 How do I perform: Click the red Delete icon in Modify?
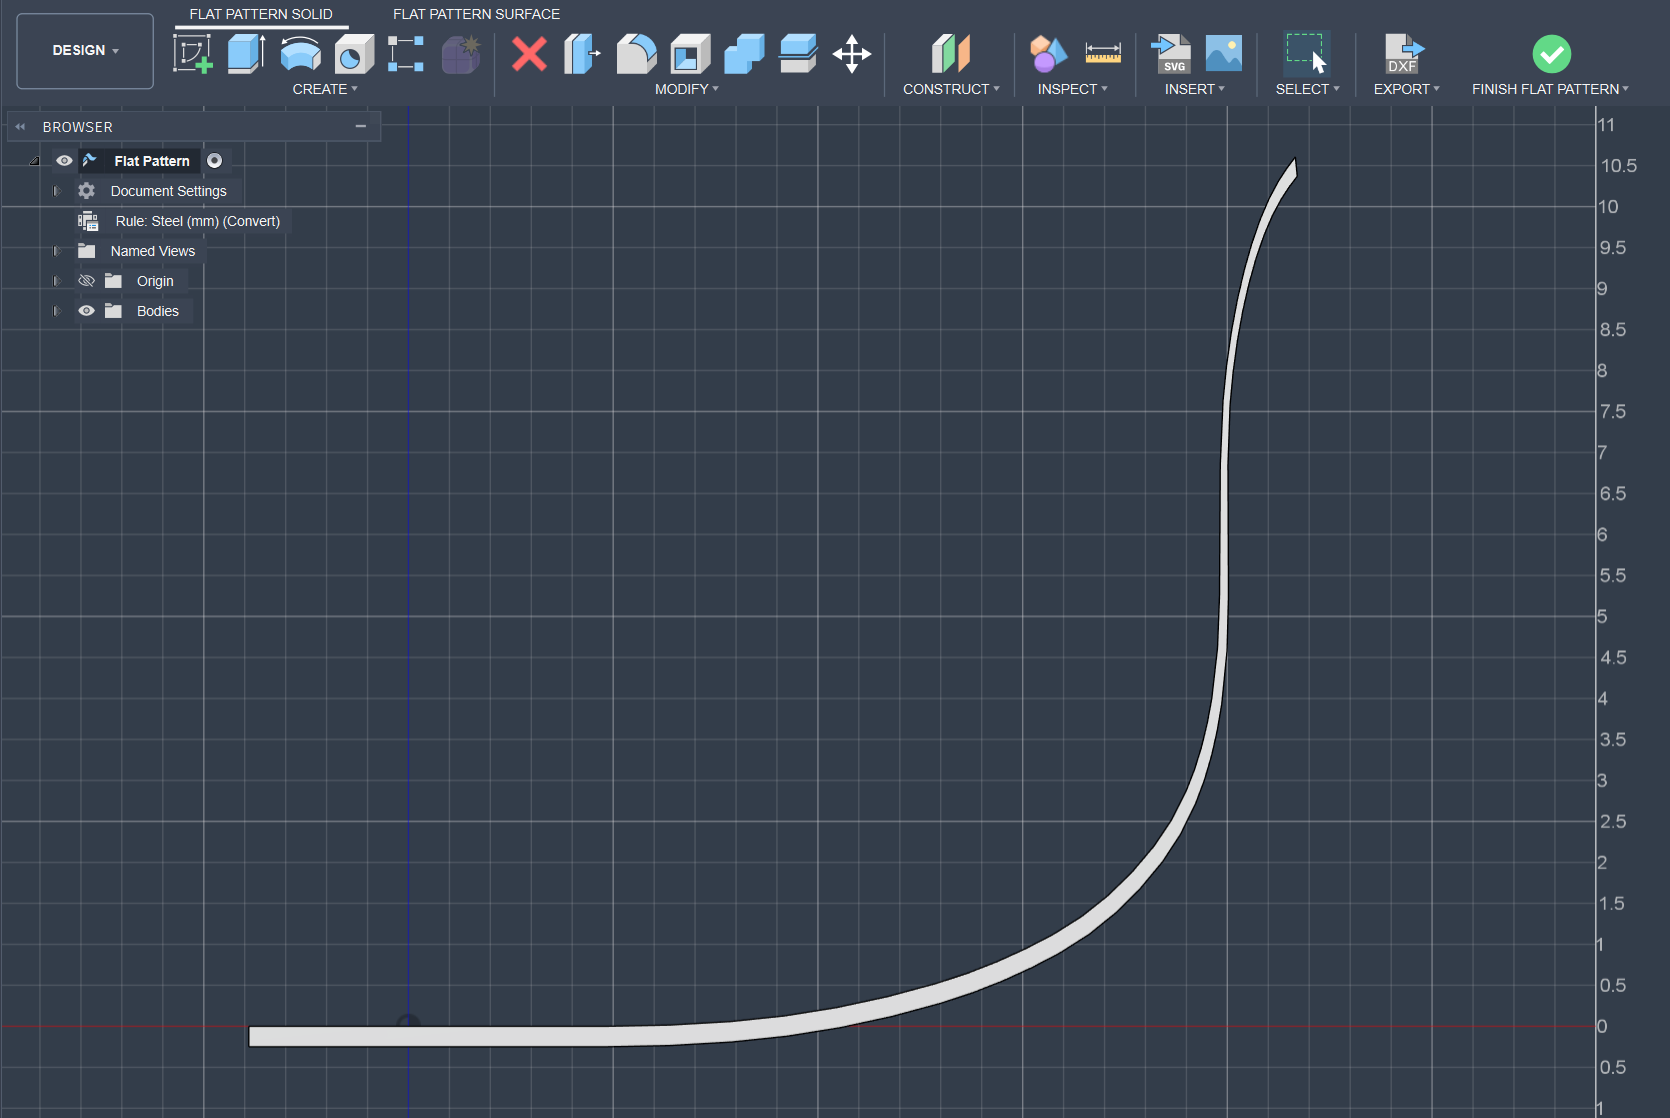coord(529,54)
